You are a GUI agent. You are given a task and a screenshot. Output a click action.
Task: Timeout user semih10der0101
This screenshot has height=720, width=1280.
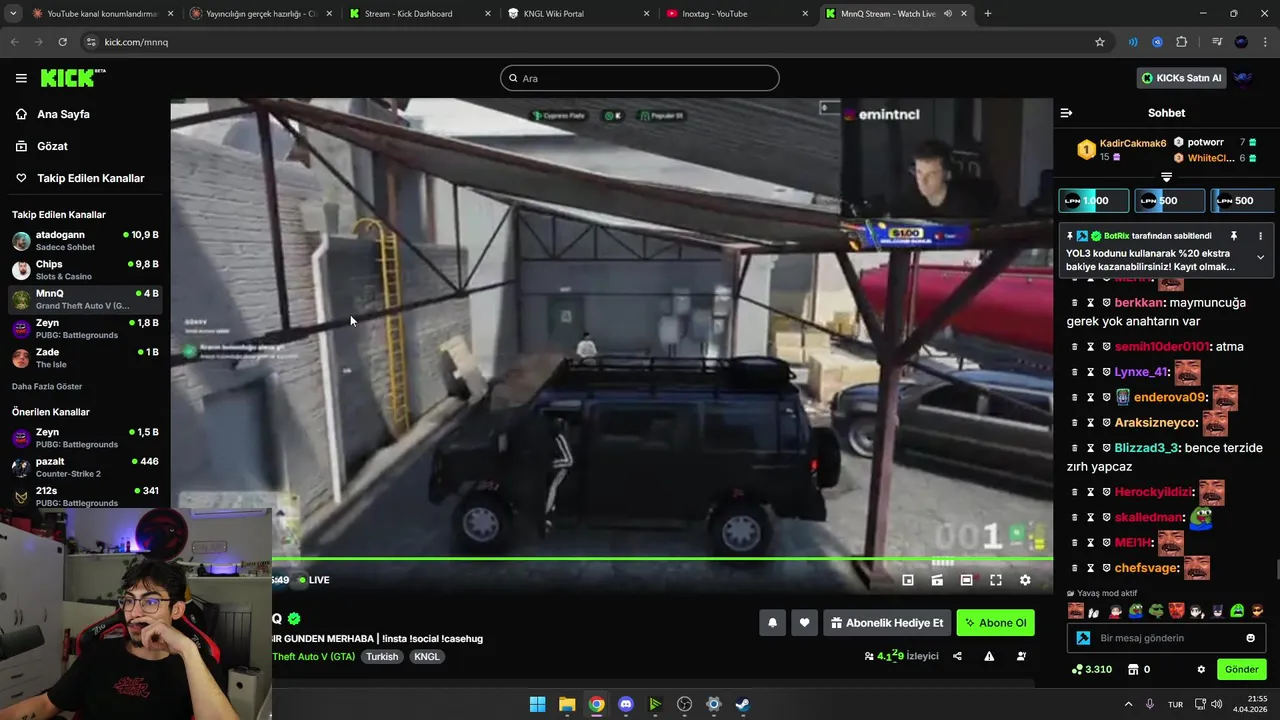point(1091,347)
